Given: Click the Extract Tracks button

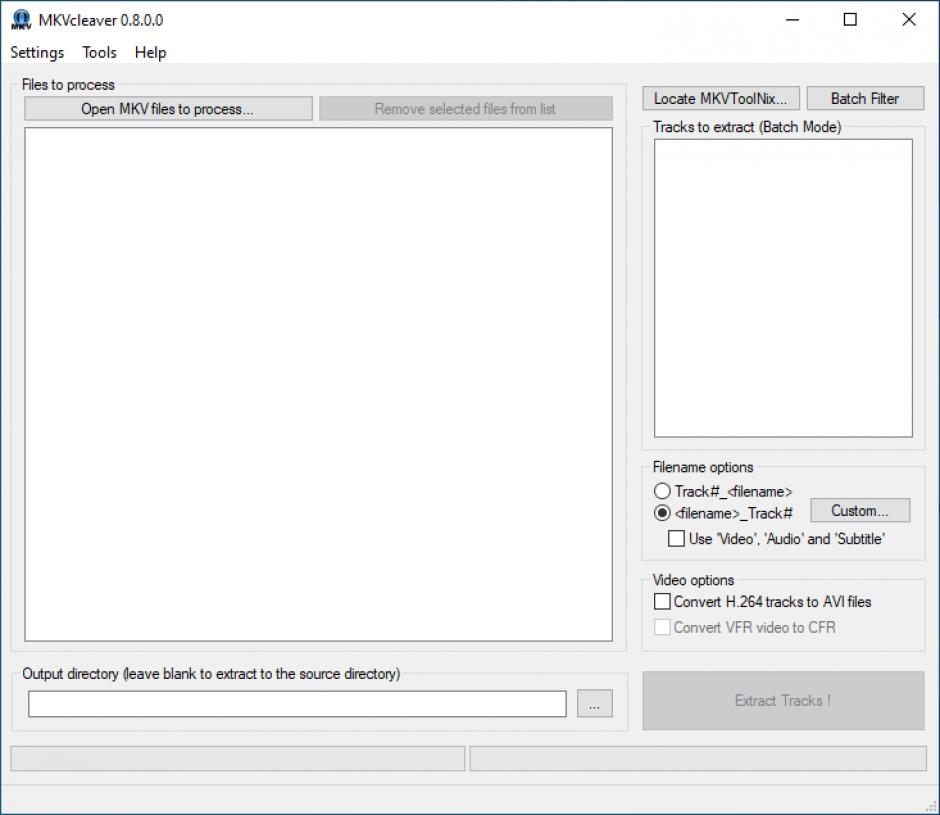Looking at the screenshot, I should [x=783, y=700].
